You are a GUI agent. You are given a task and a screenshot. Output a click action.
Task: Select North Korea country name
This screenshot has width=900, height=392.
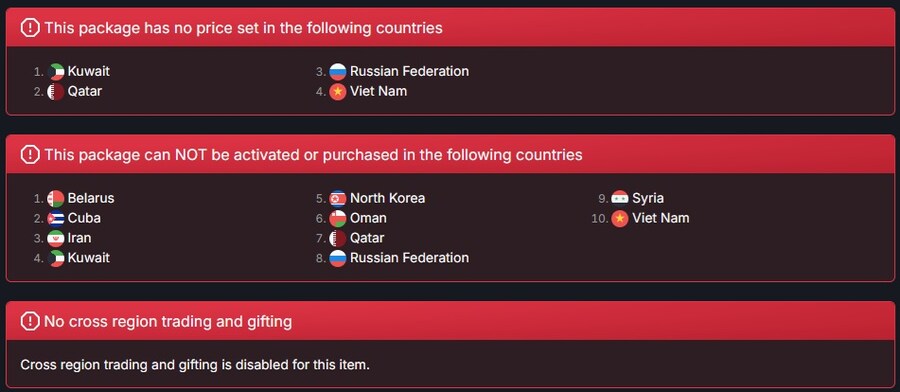pyautogui.click(x=387, y=199)
